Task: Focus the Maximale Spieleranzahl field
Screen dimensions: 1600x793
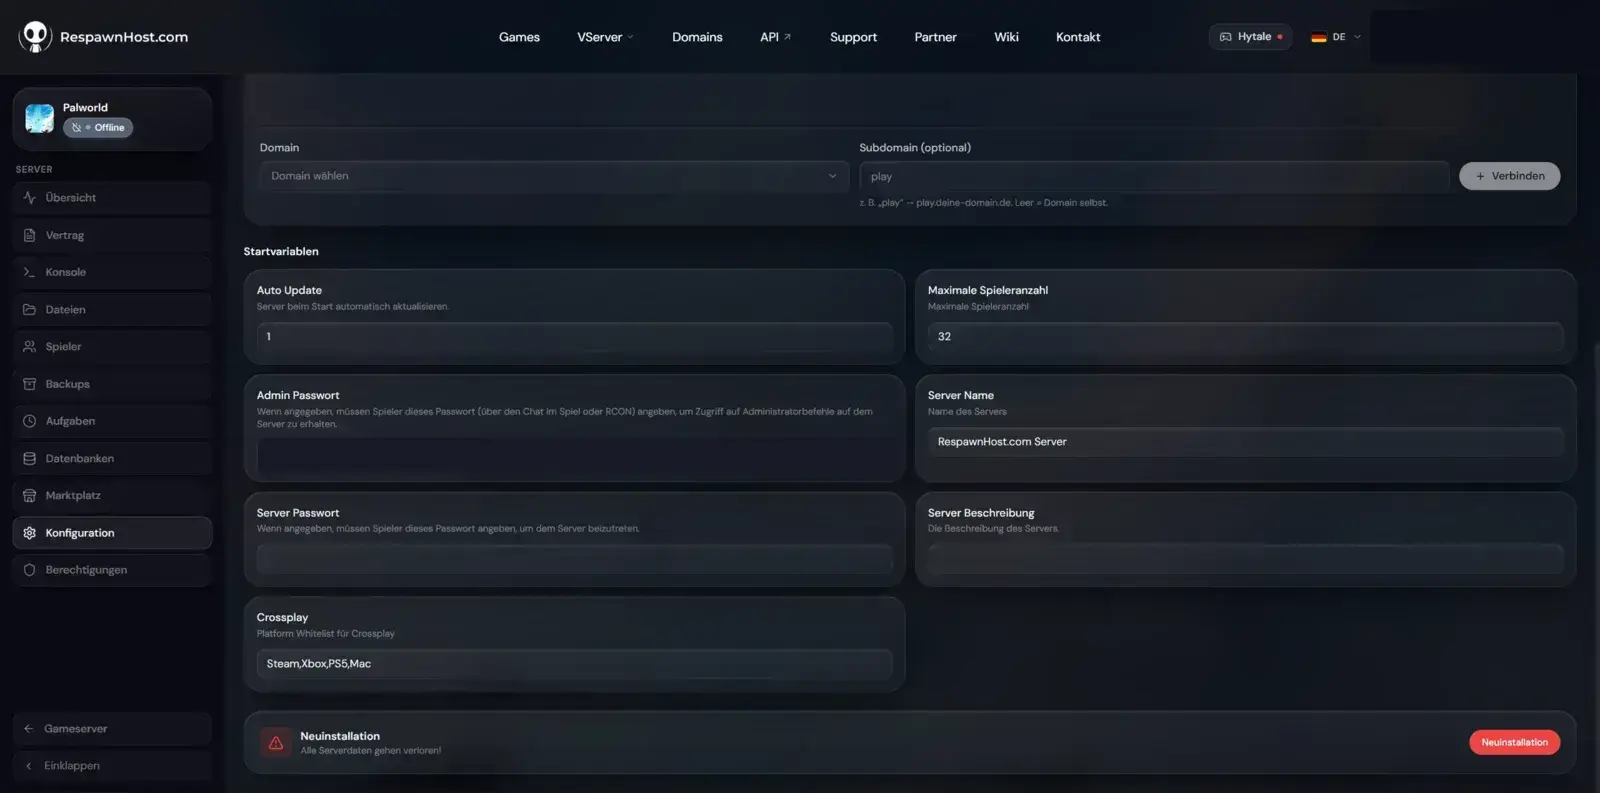Action: click(x=1245, y=337)
